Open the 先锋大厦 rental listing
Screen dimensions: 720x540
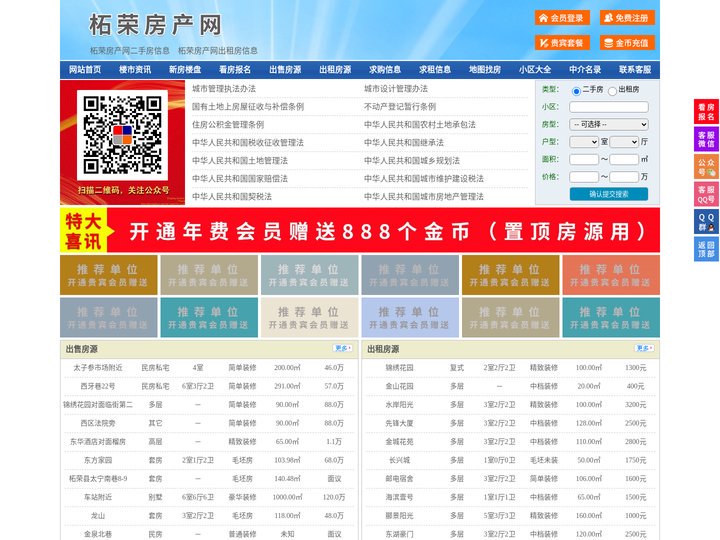(399, 423)
